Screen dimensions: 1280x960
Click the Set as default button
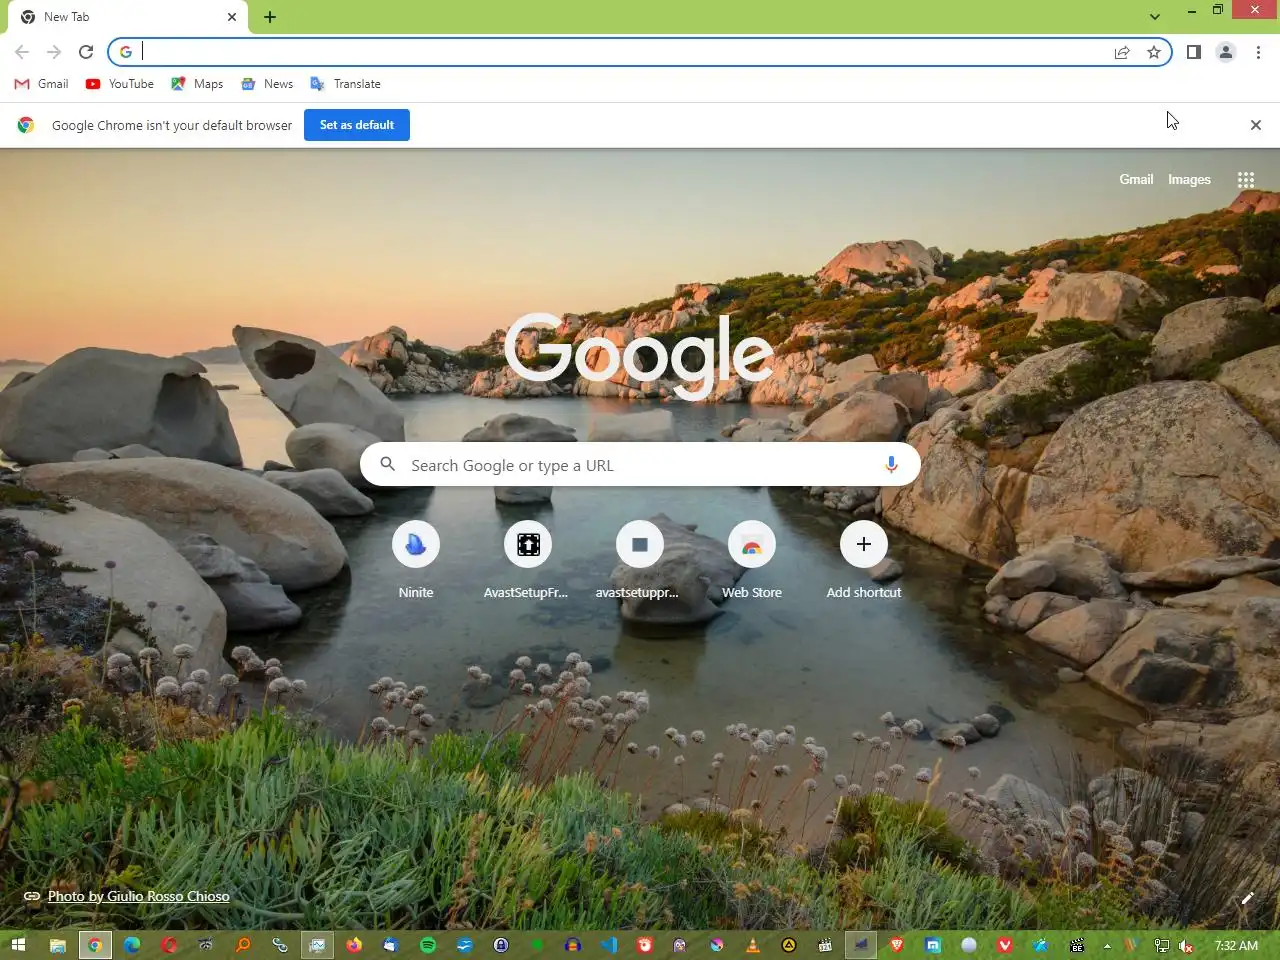click(357, 125)
